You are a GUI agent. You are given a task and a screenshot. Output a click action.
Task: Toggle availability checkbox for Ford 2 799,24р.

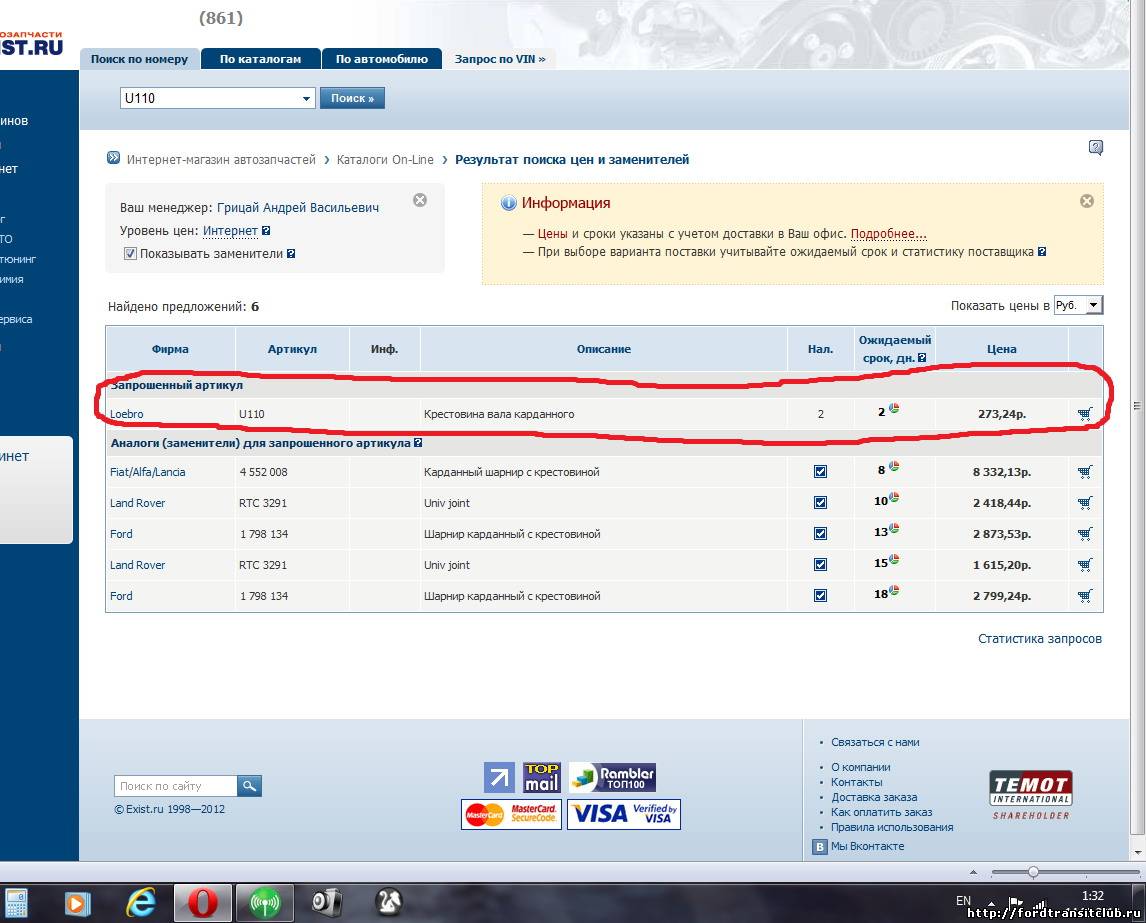820,596
